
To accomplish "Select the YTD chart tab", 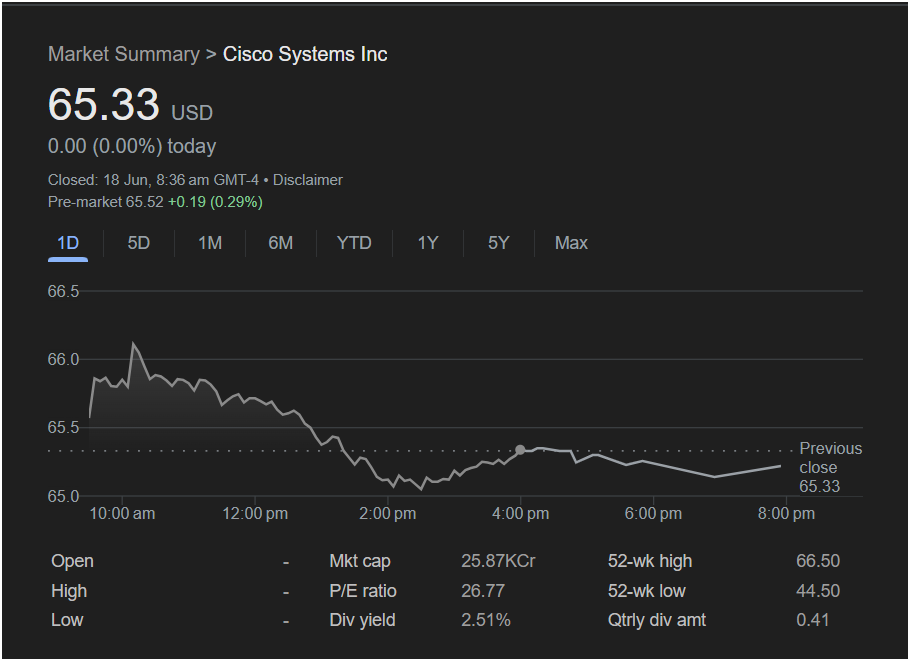I will point(354,243).
